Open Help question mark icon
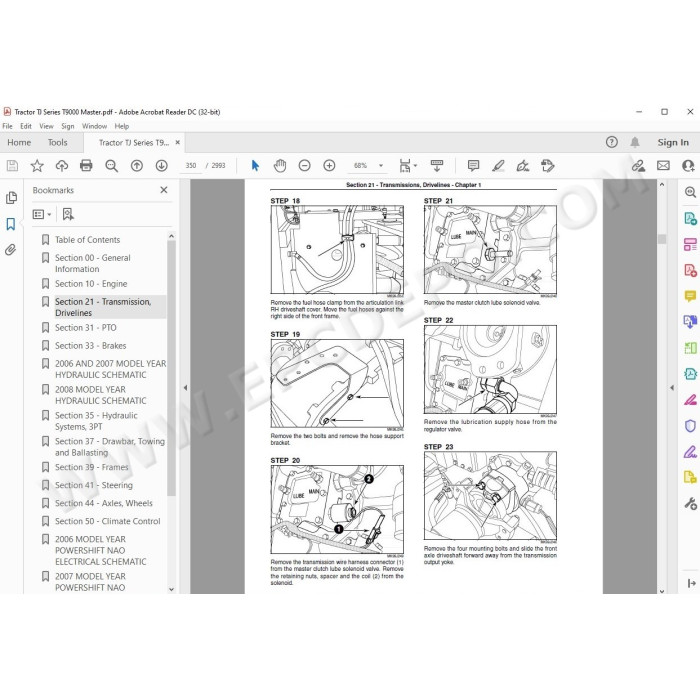Viewport: 700px width, 700px height. point(612,142)
